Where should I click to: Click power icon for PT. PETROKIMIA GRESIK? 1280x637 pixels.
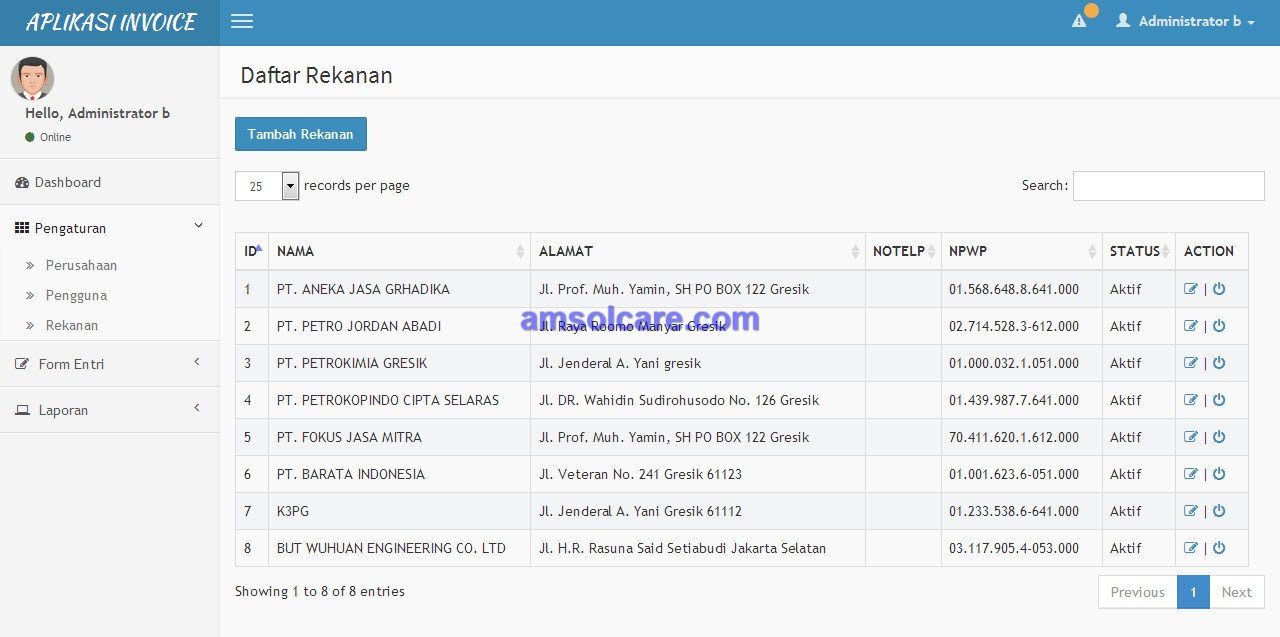(1219, 363)
